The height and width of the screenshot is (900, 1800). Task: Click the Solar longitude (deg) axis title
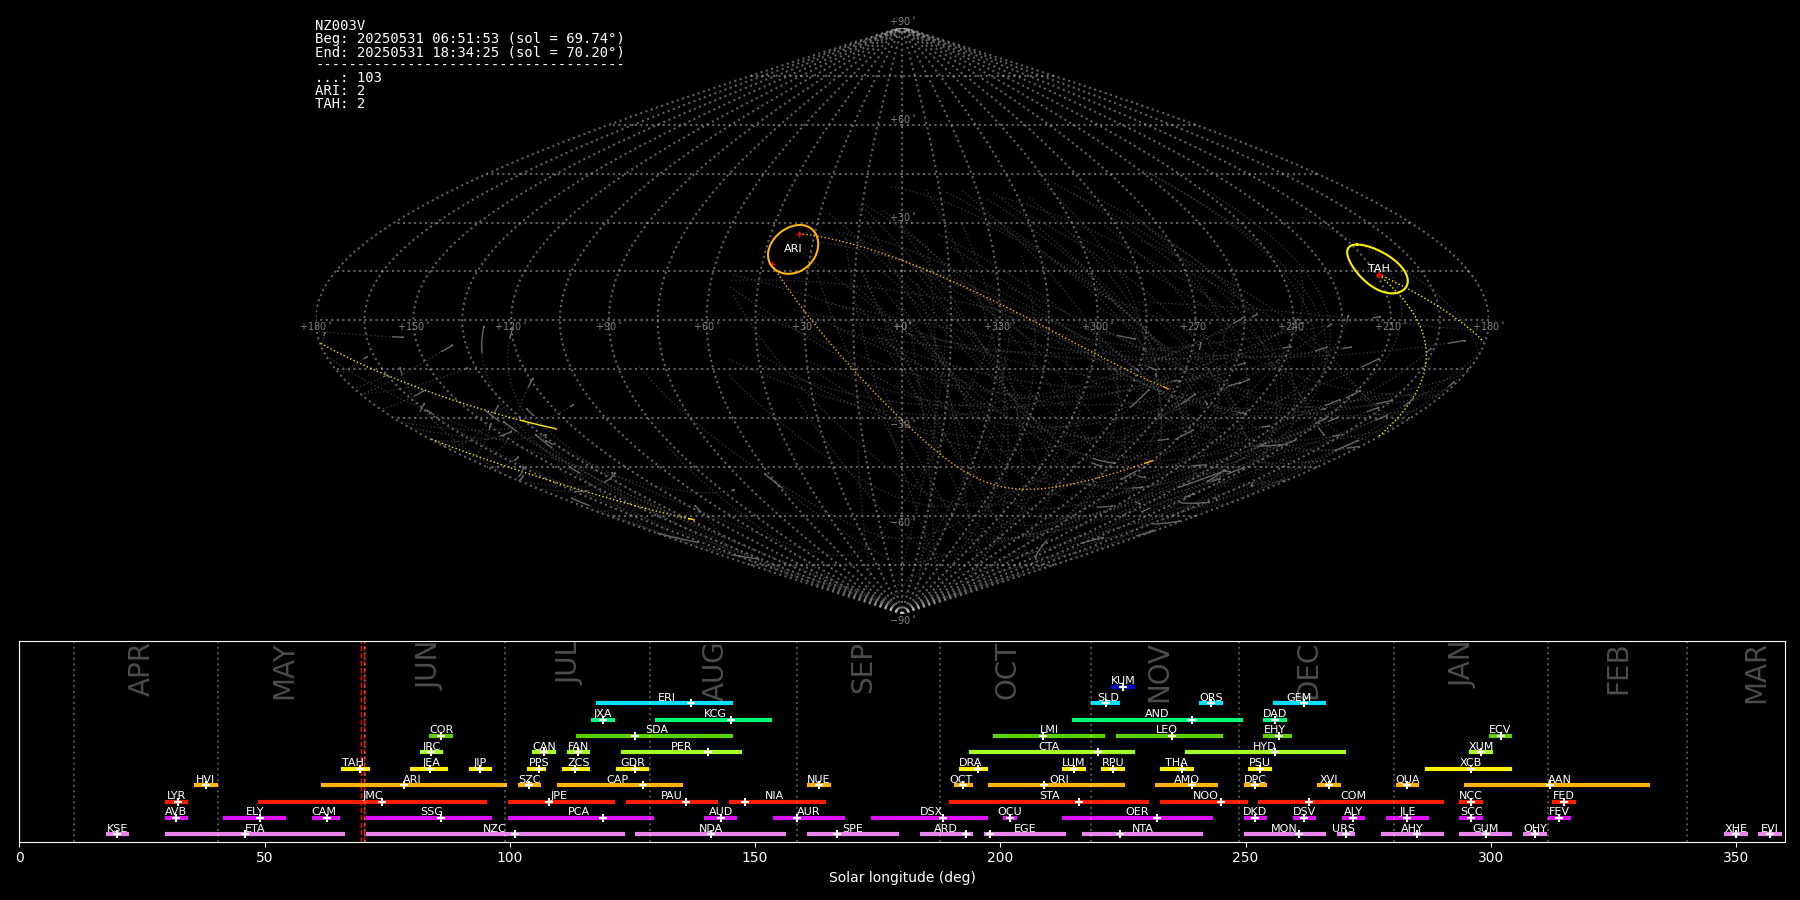tap(902, 878)
